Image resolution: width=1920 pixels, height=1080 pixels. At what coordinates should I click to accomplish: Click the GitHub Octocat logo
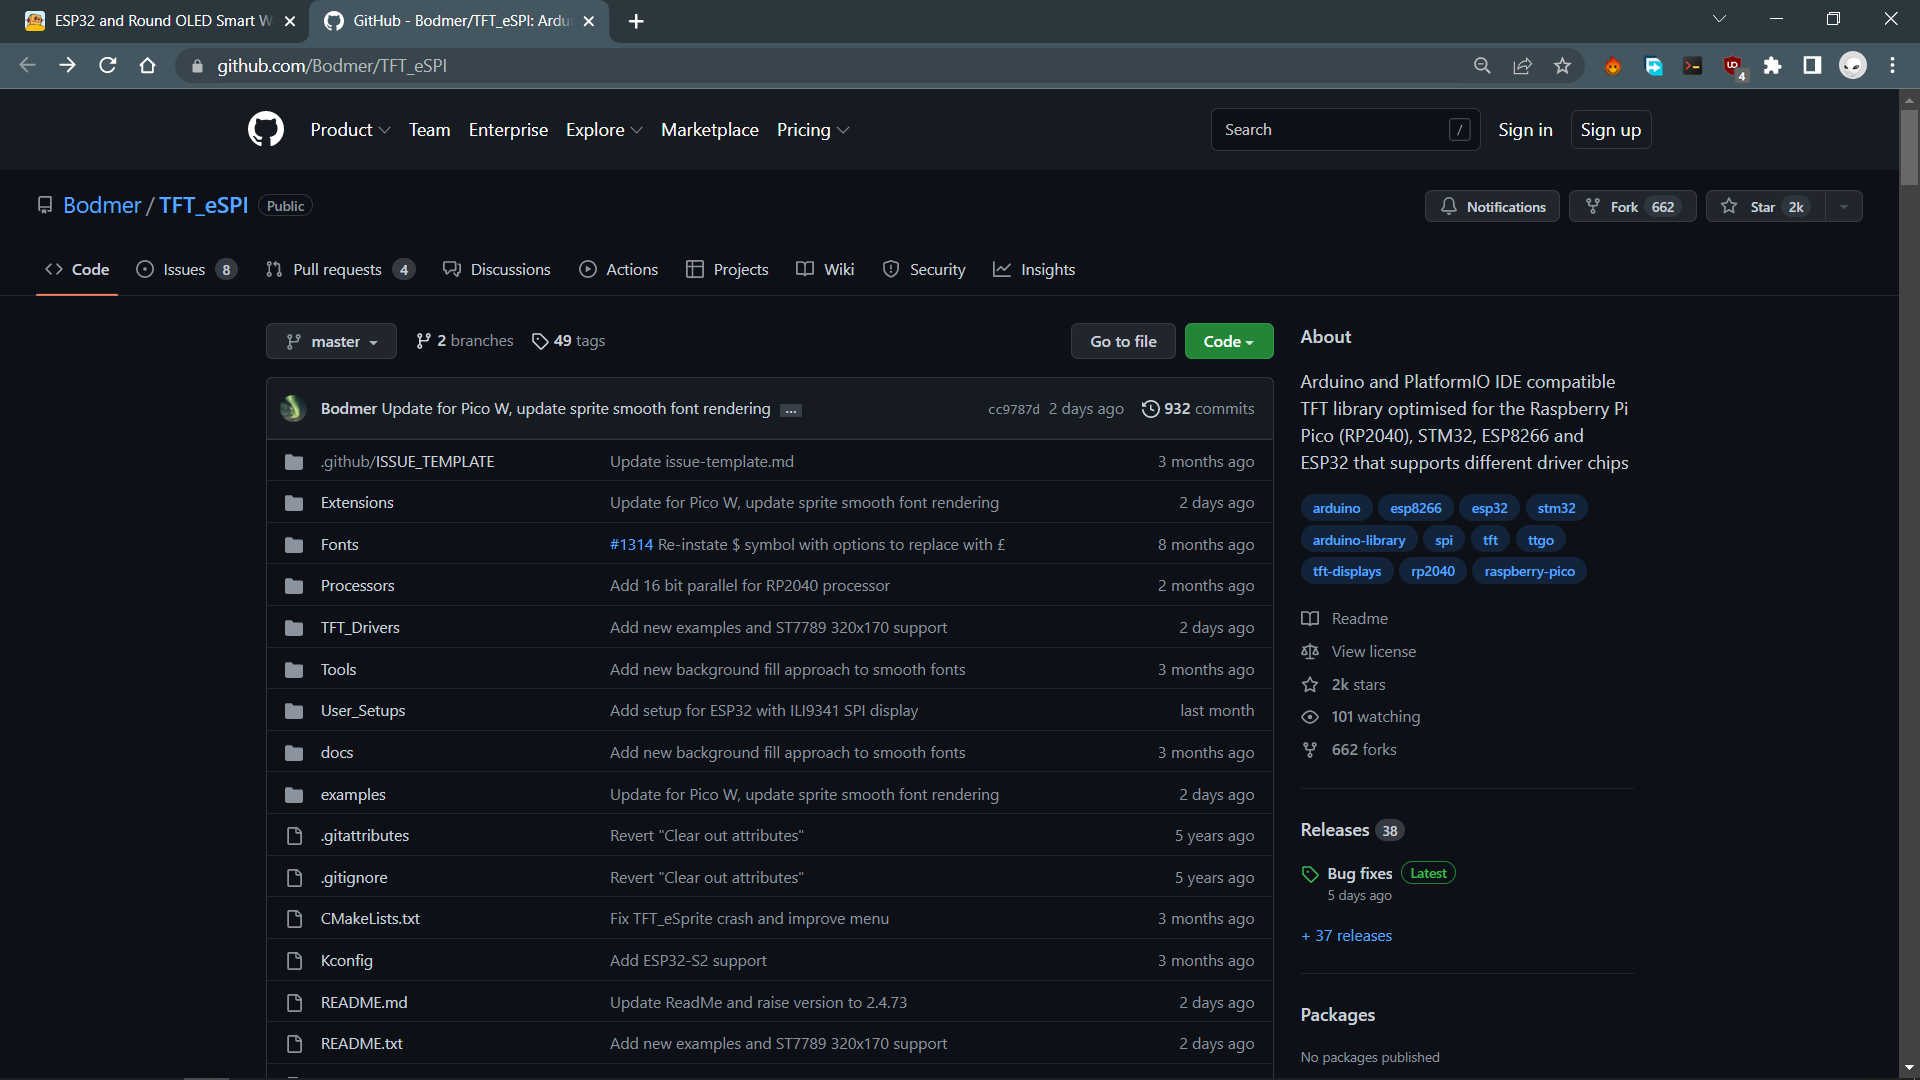[266, 130]
